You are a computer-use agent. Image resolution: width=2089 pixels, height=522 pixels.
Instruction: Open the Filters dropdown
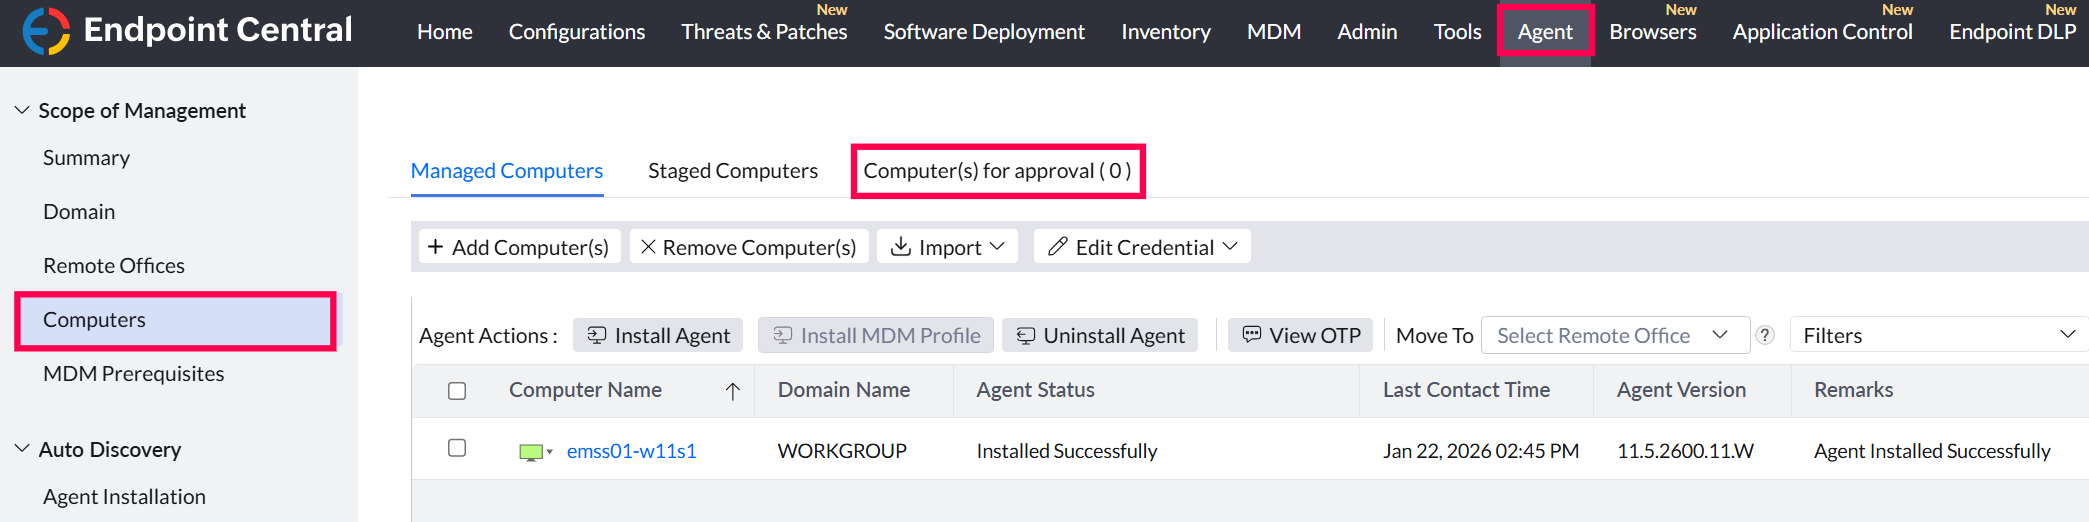1939,335
